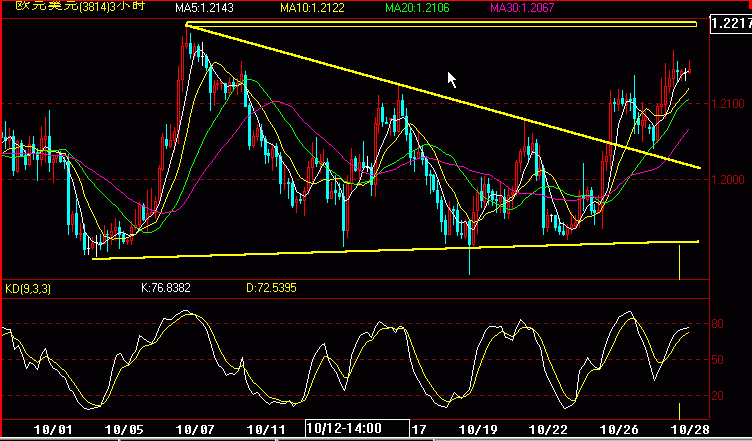Viewport: 752px width, 441px height.
Task: Select the MA30:1.2067 indicator label
Action: 522,8
